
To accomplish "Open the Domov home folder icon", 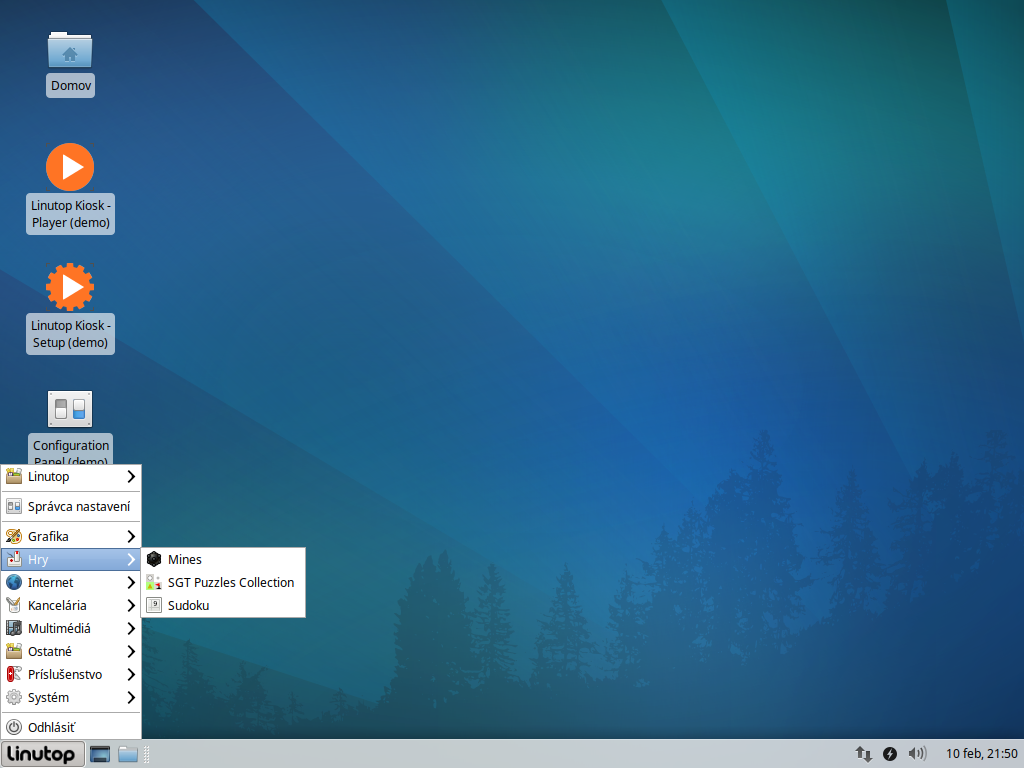I will click(70, 50).
